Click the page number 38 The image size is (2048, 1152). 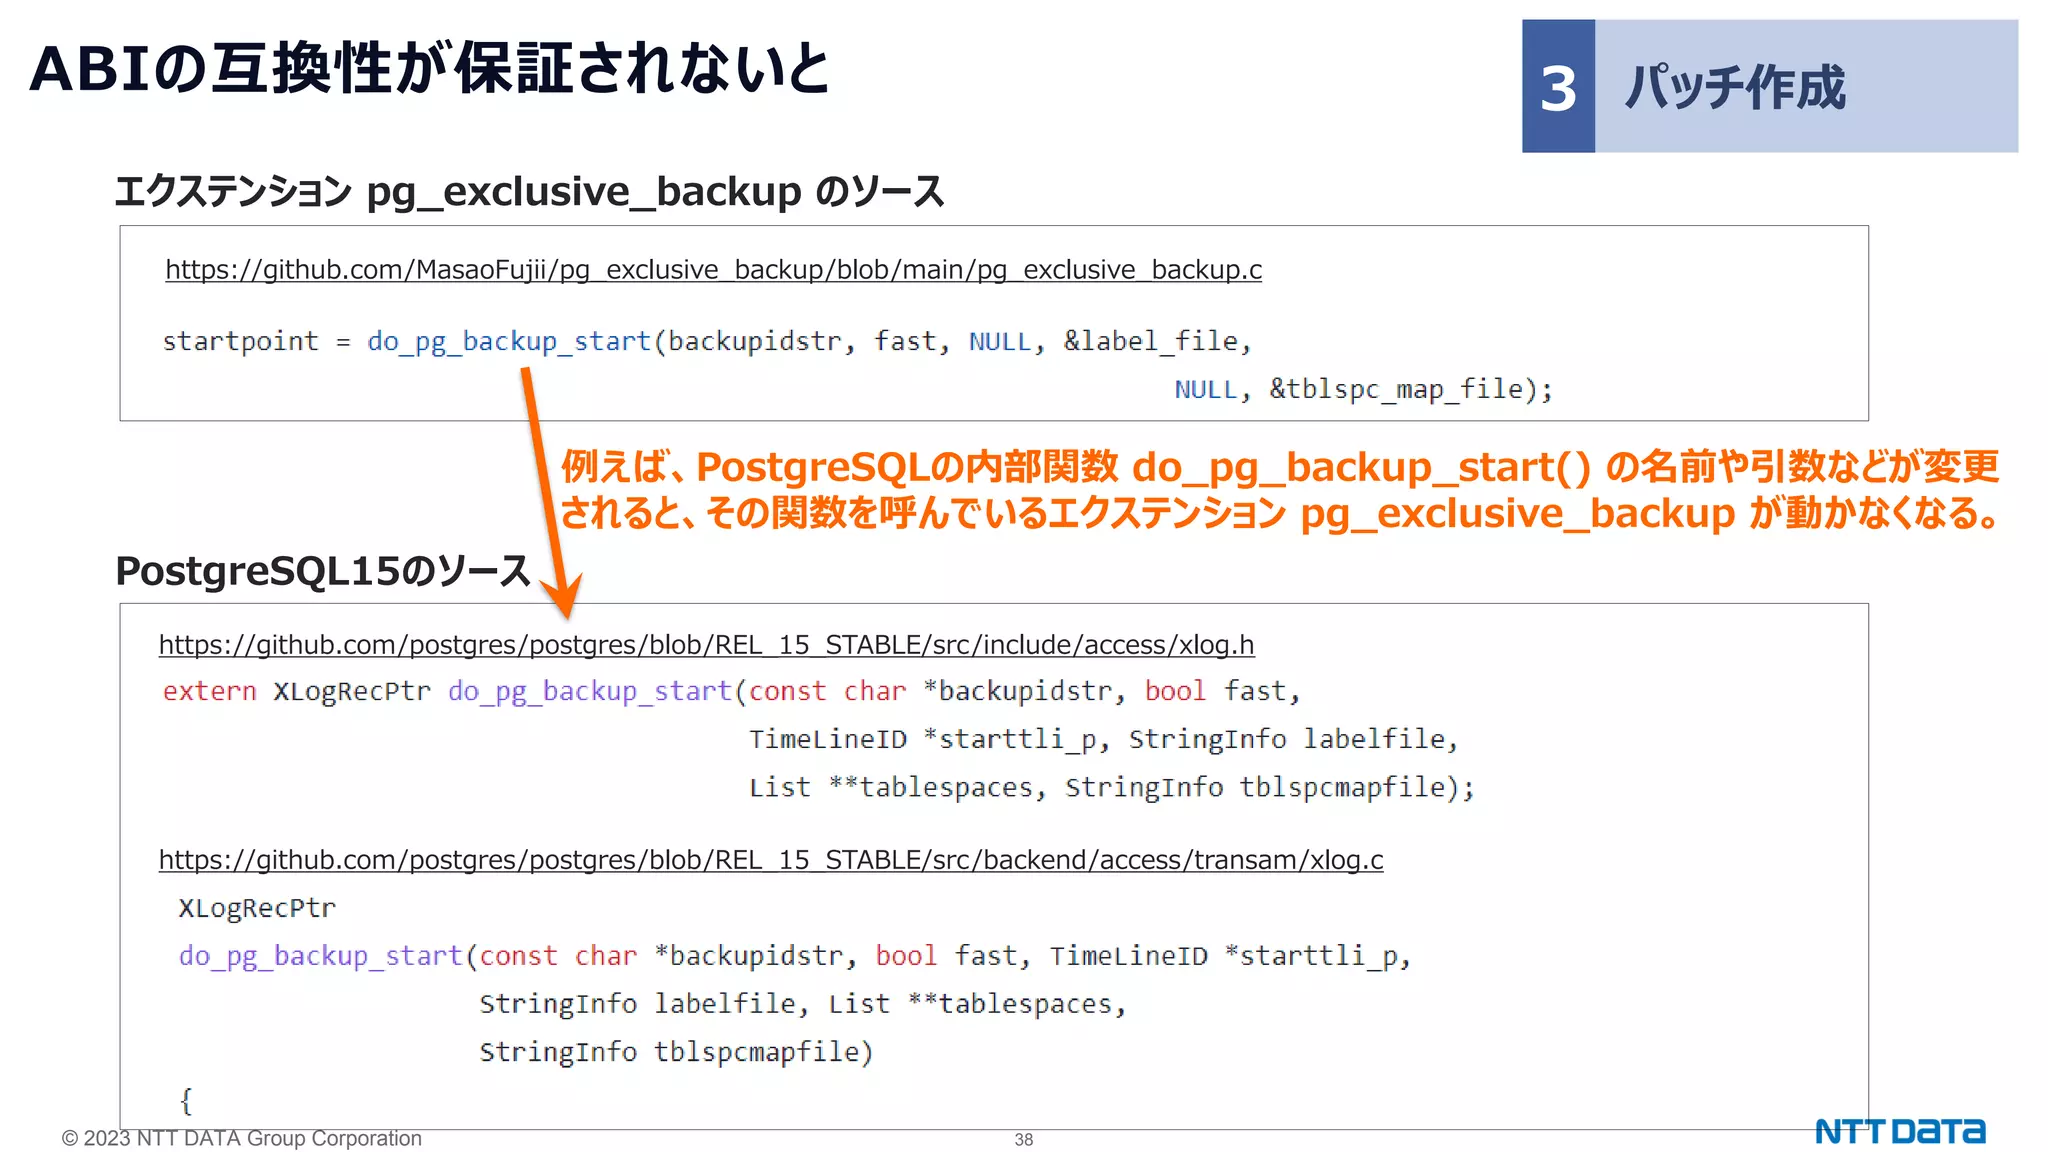click(x=1024, y=1139)
